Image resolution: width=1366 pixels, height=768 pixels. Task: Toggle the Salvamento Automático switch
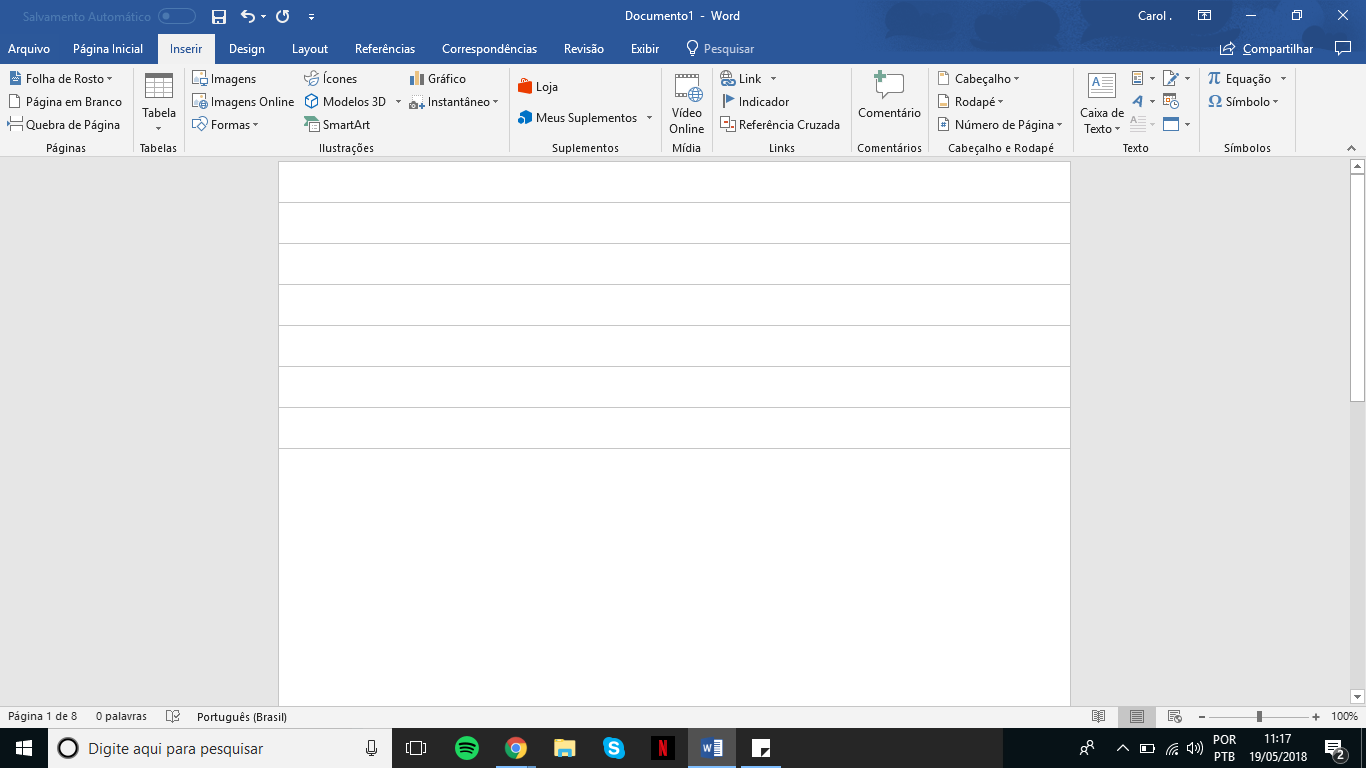[177, 16]
